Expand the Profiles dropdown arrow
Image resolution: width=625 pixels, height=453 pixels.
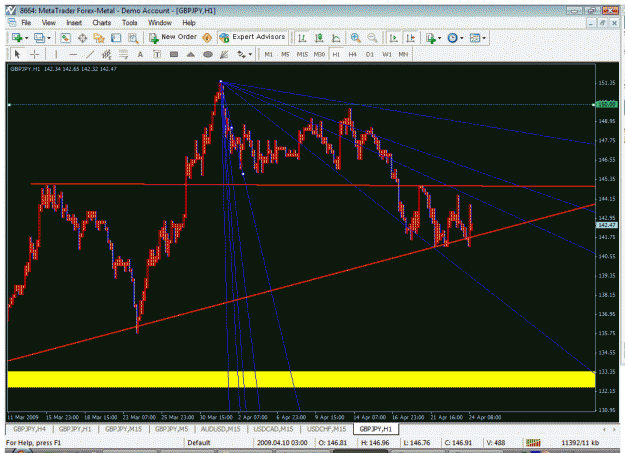(x=49, y=38)
